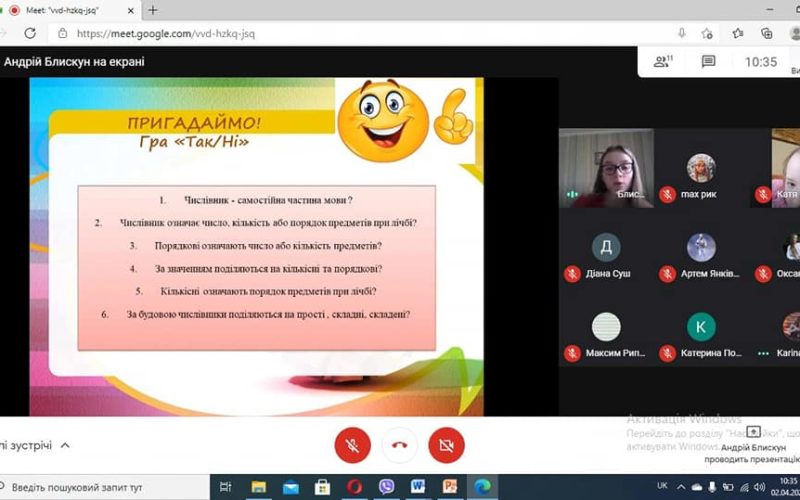Toggle the microphone mute button
The width and height of the screenshot is (800, 500).
coord(352,444)
